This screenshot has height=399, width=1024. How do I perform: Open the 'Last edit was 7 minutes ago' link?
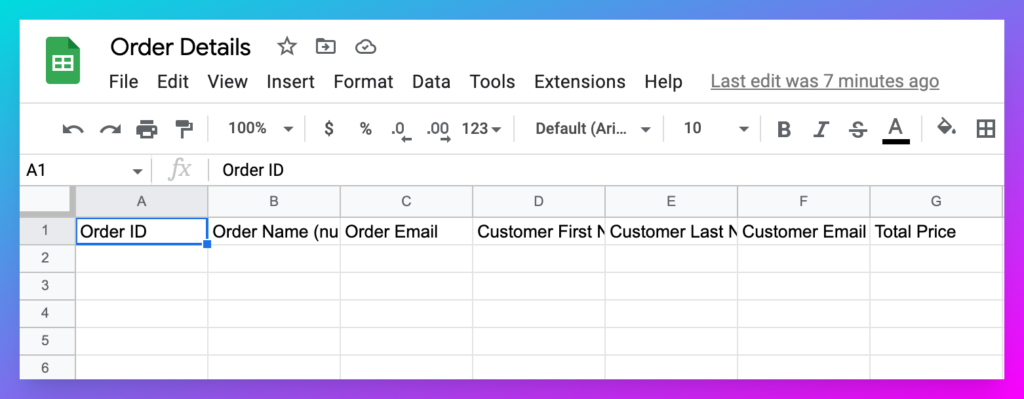click(x=825, y=82)
